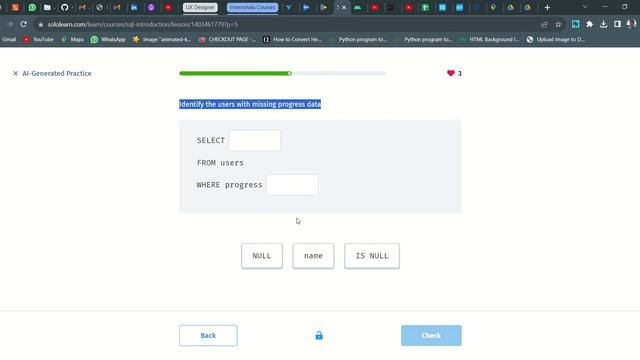
Task: Toggle the browser side panel
Action: 617,24
